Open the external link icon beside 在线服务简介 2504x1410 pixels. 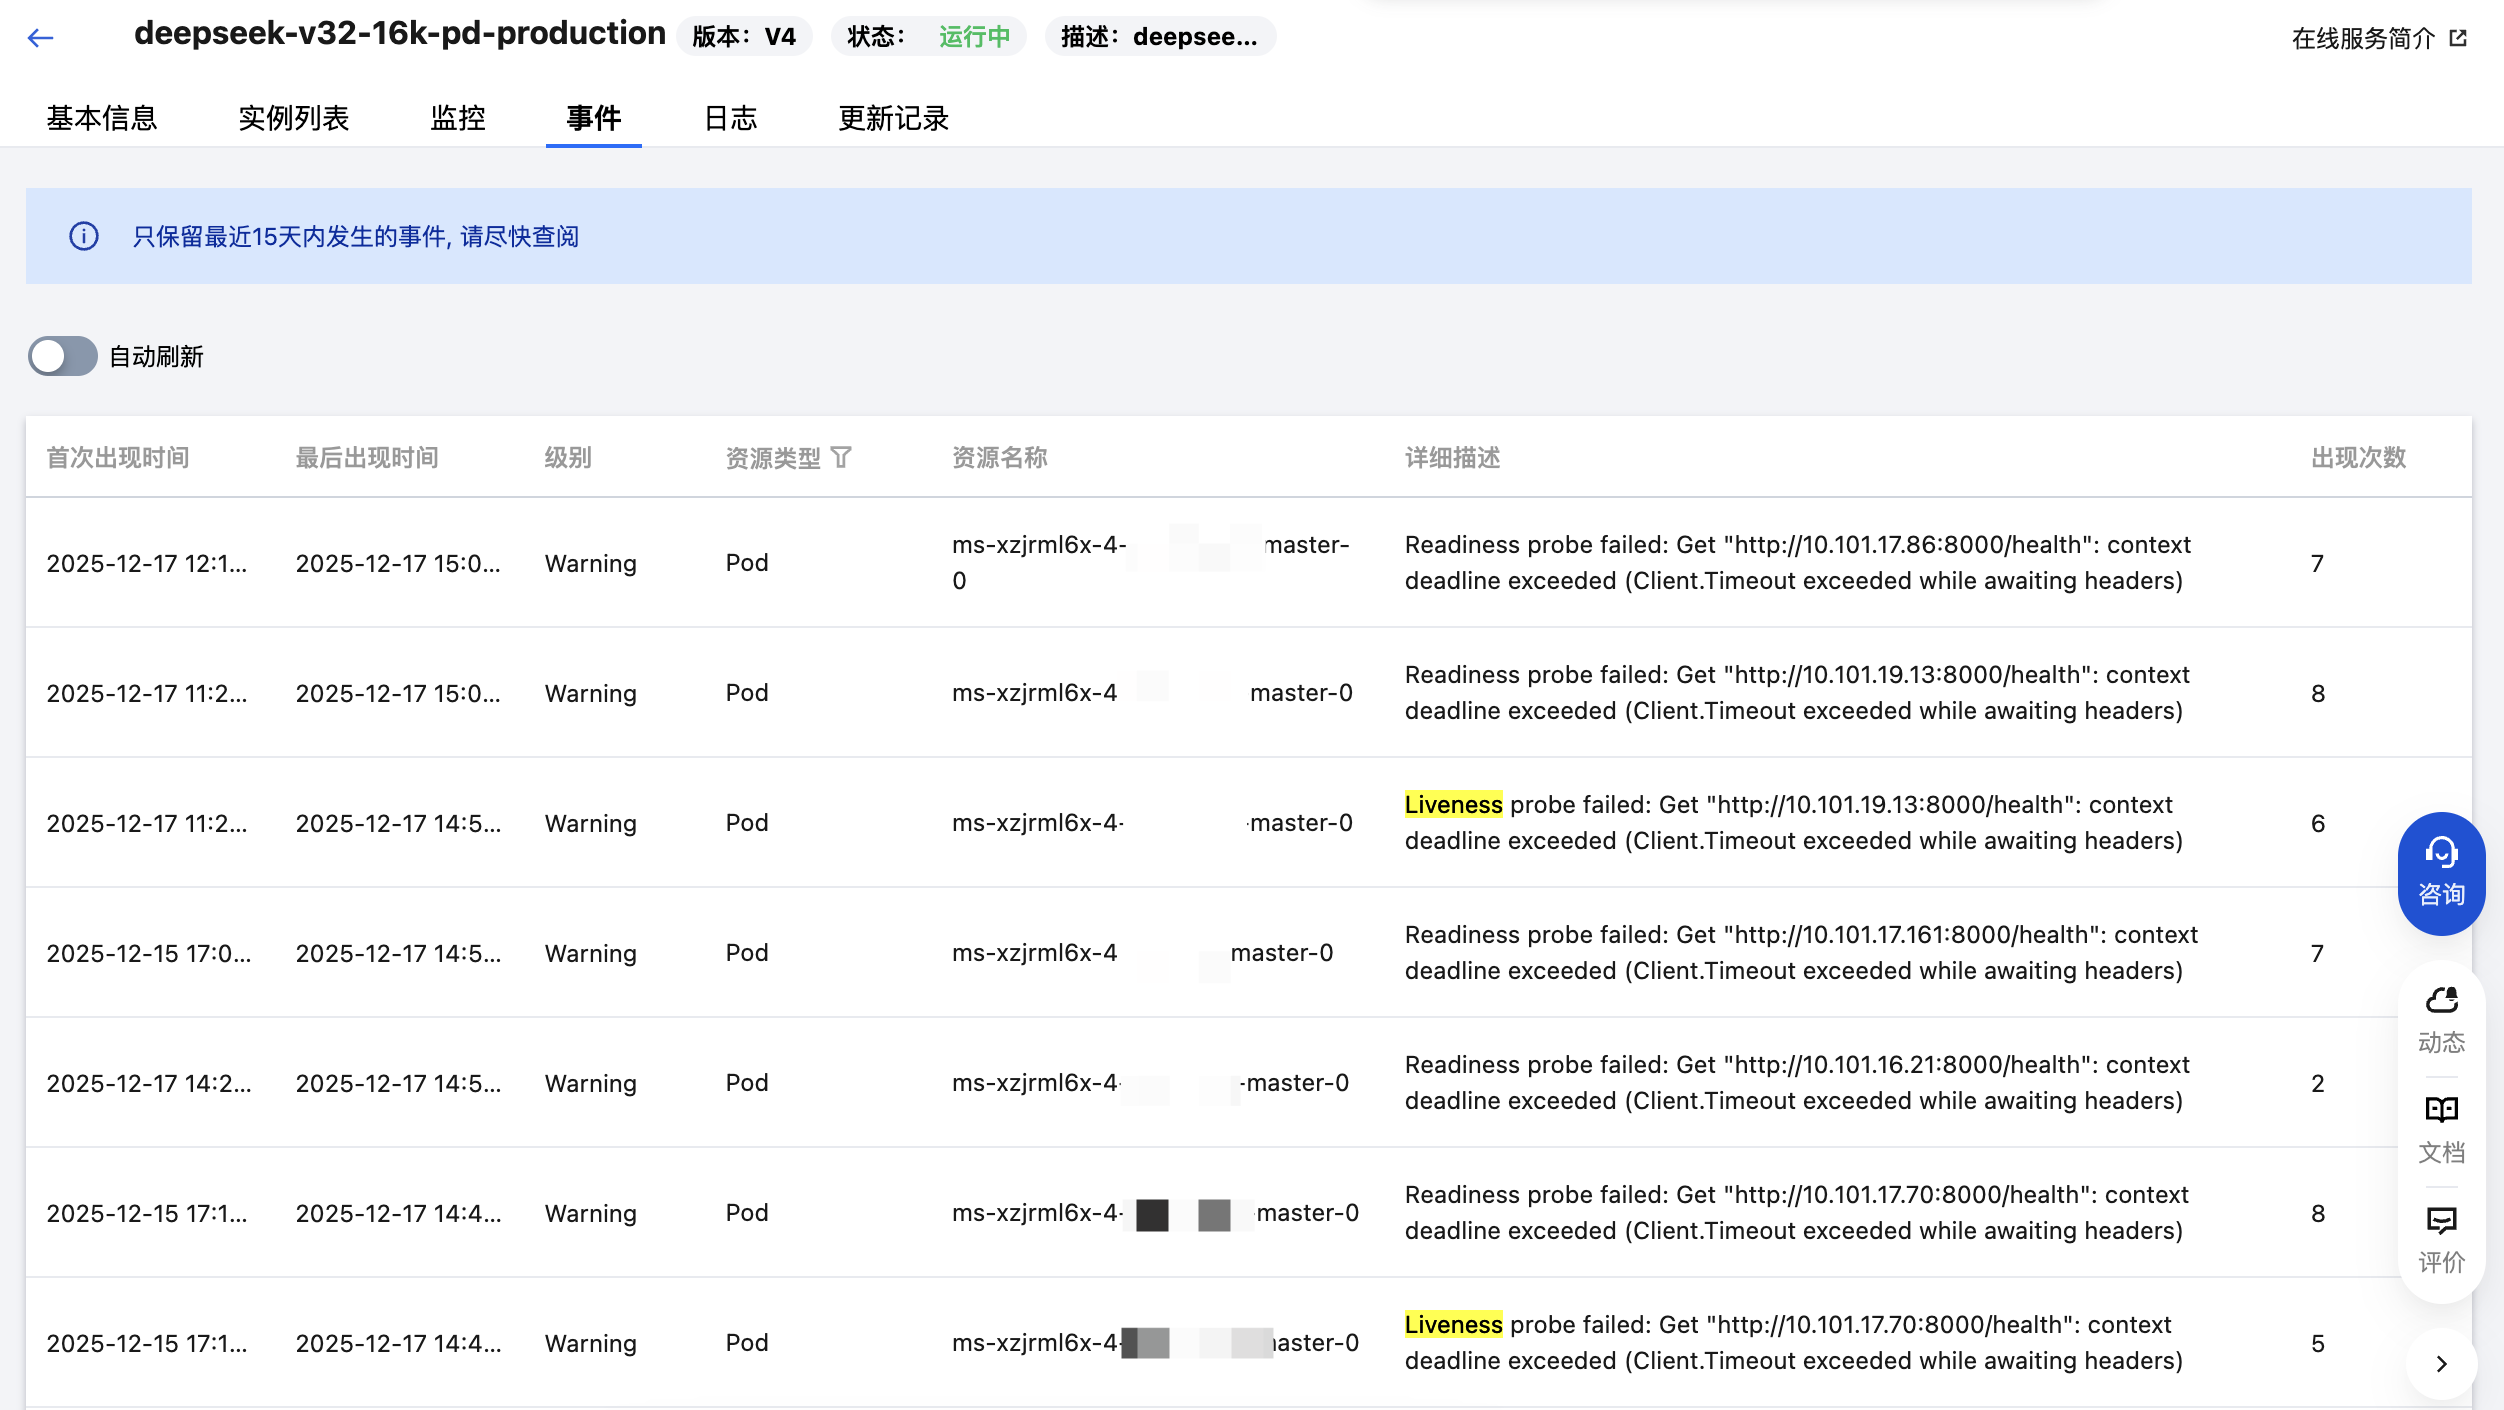[x=2458, y=38]
